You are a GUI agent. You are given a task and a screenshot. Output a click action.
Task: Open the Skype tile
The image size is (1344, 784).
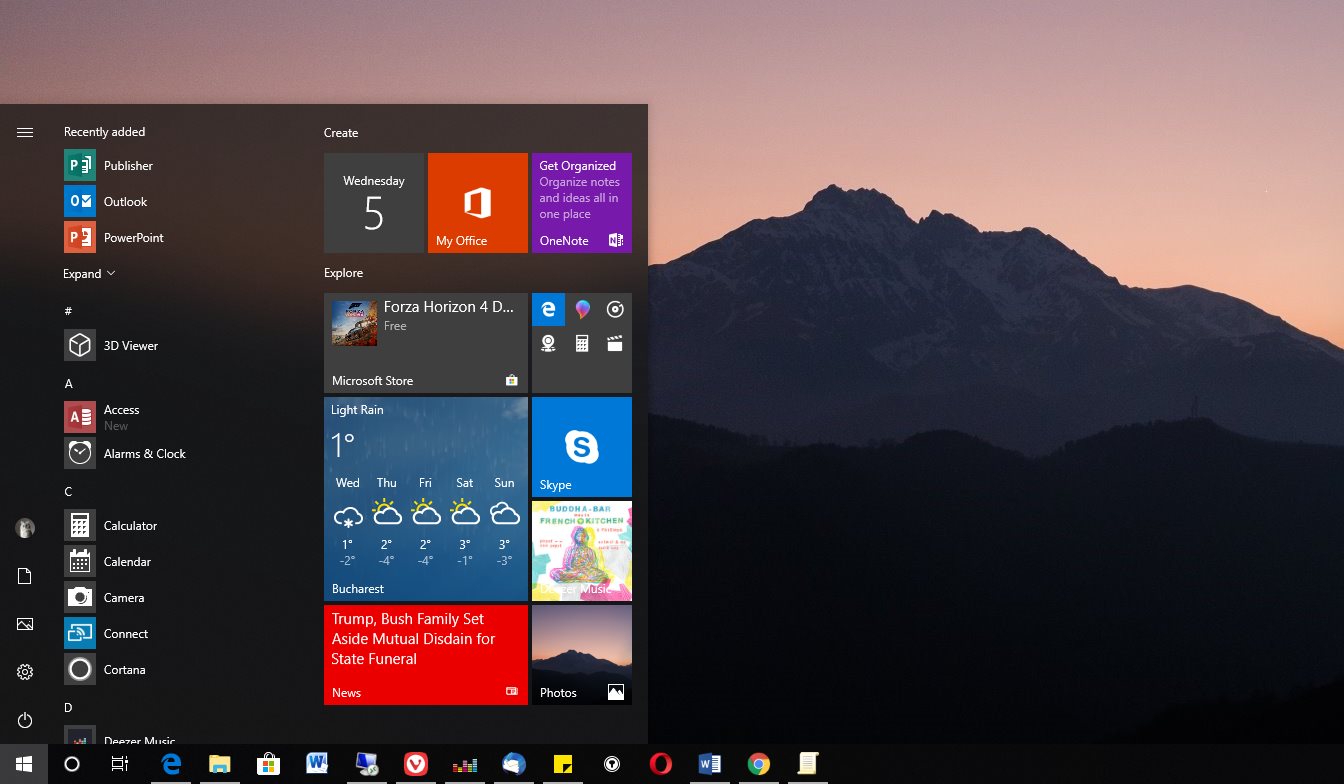[x=582, y=447]
